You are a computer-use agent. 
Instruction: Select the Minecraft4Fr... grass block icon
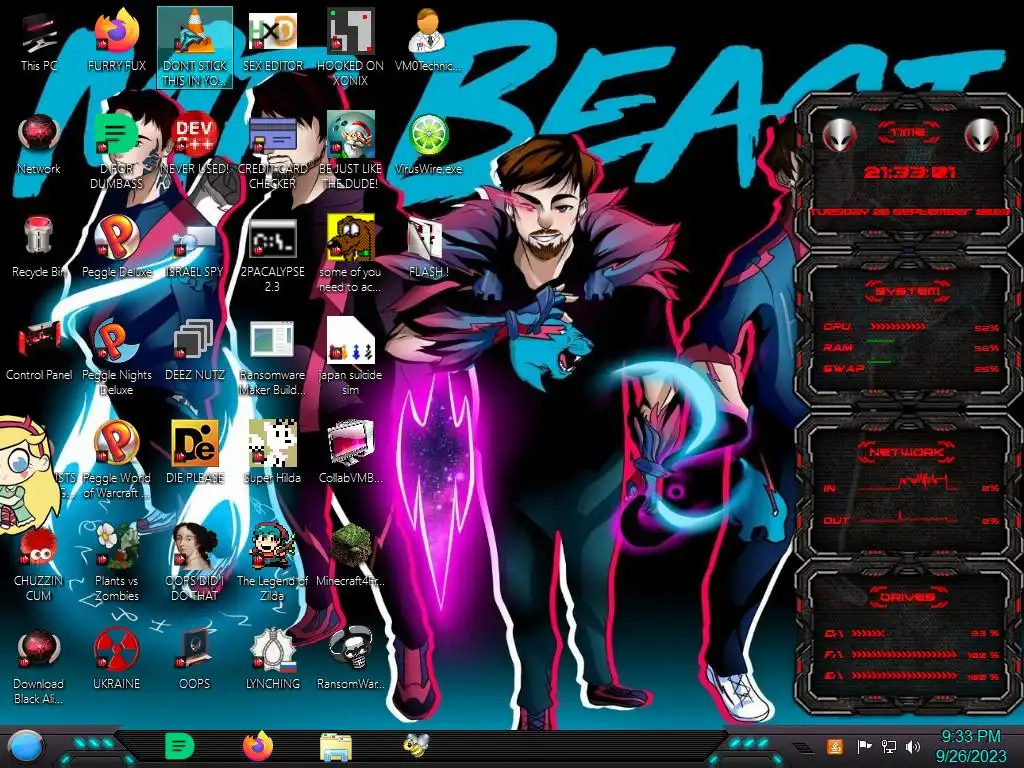(x=350, y=556)
